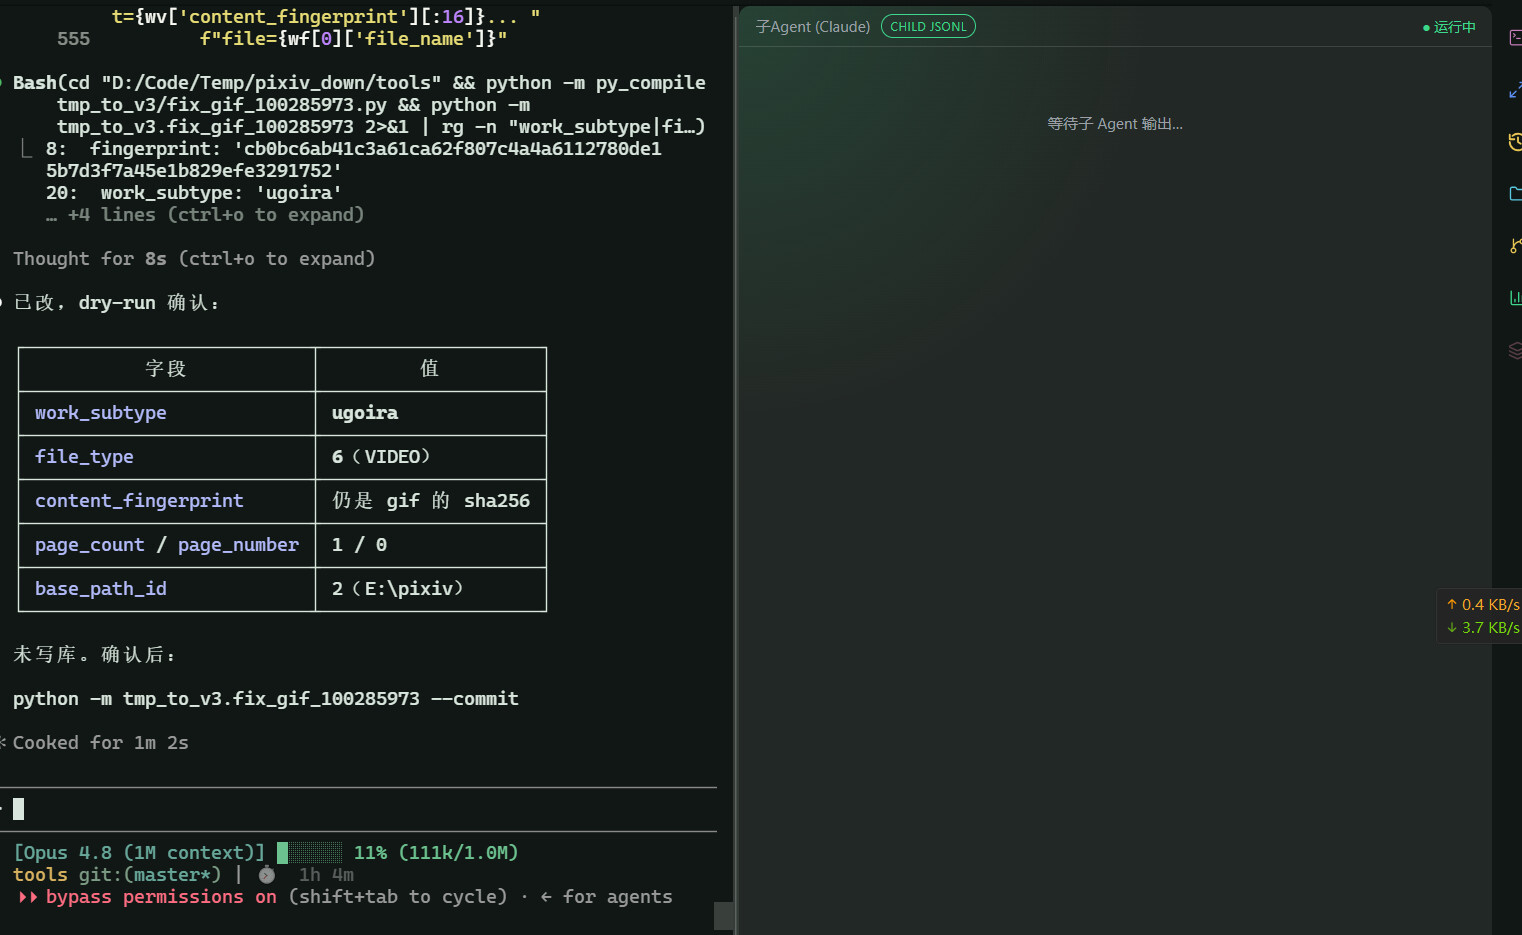
Task: Focus the terminal prompt input line
Action: point(360,809)
